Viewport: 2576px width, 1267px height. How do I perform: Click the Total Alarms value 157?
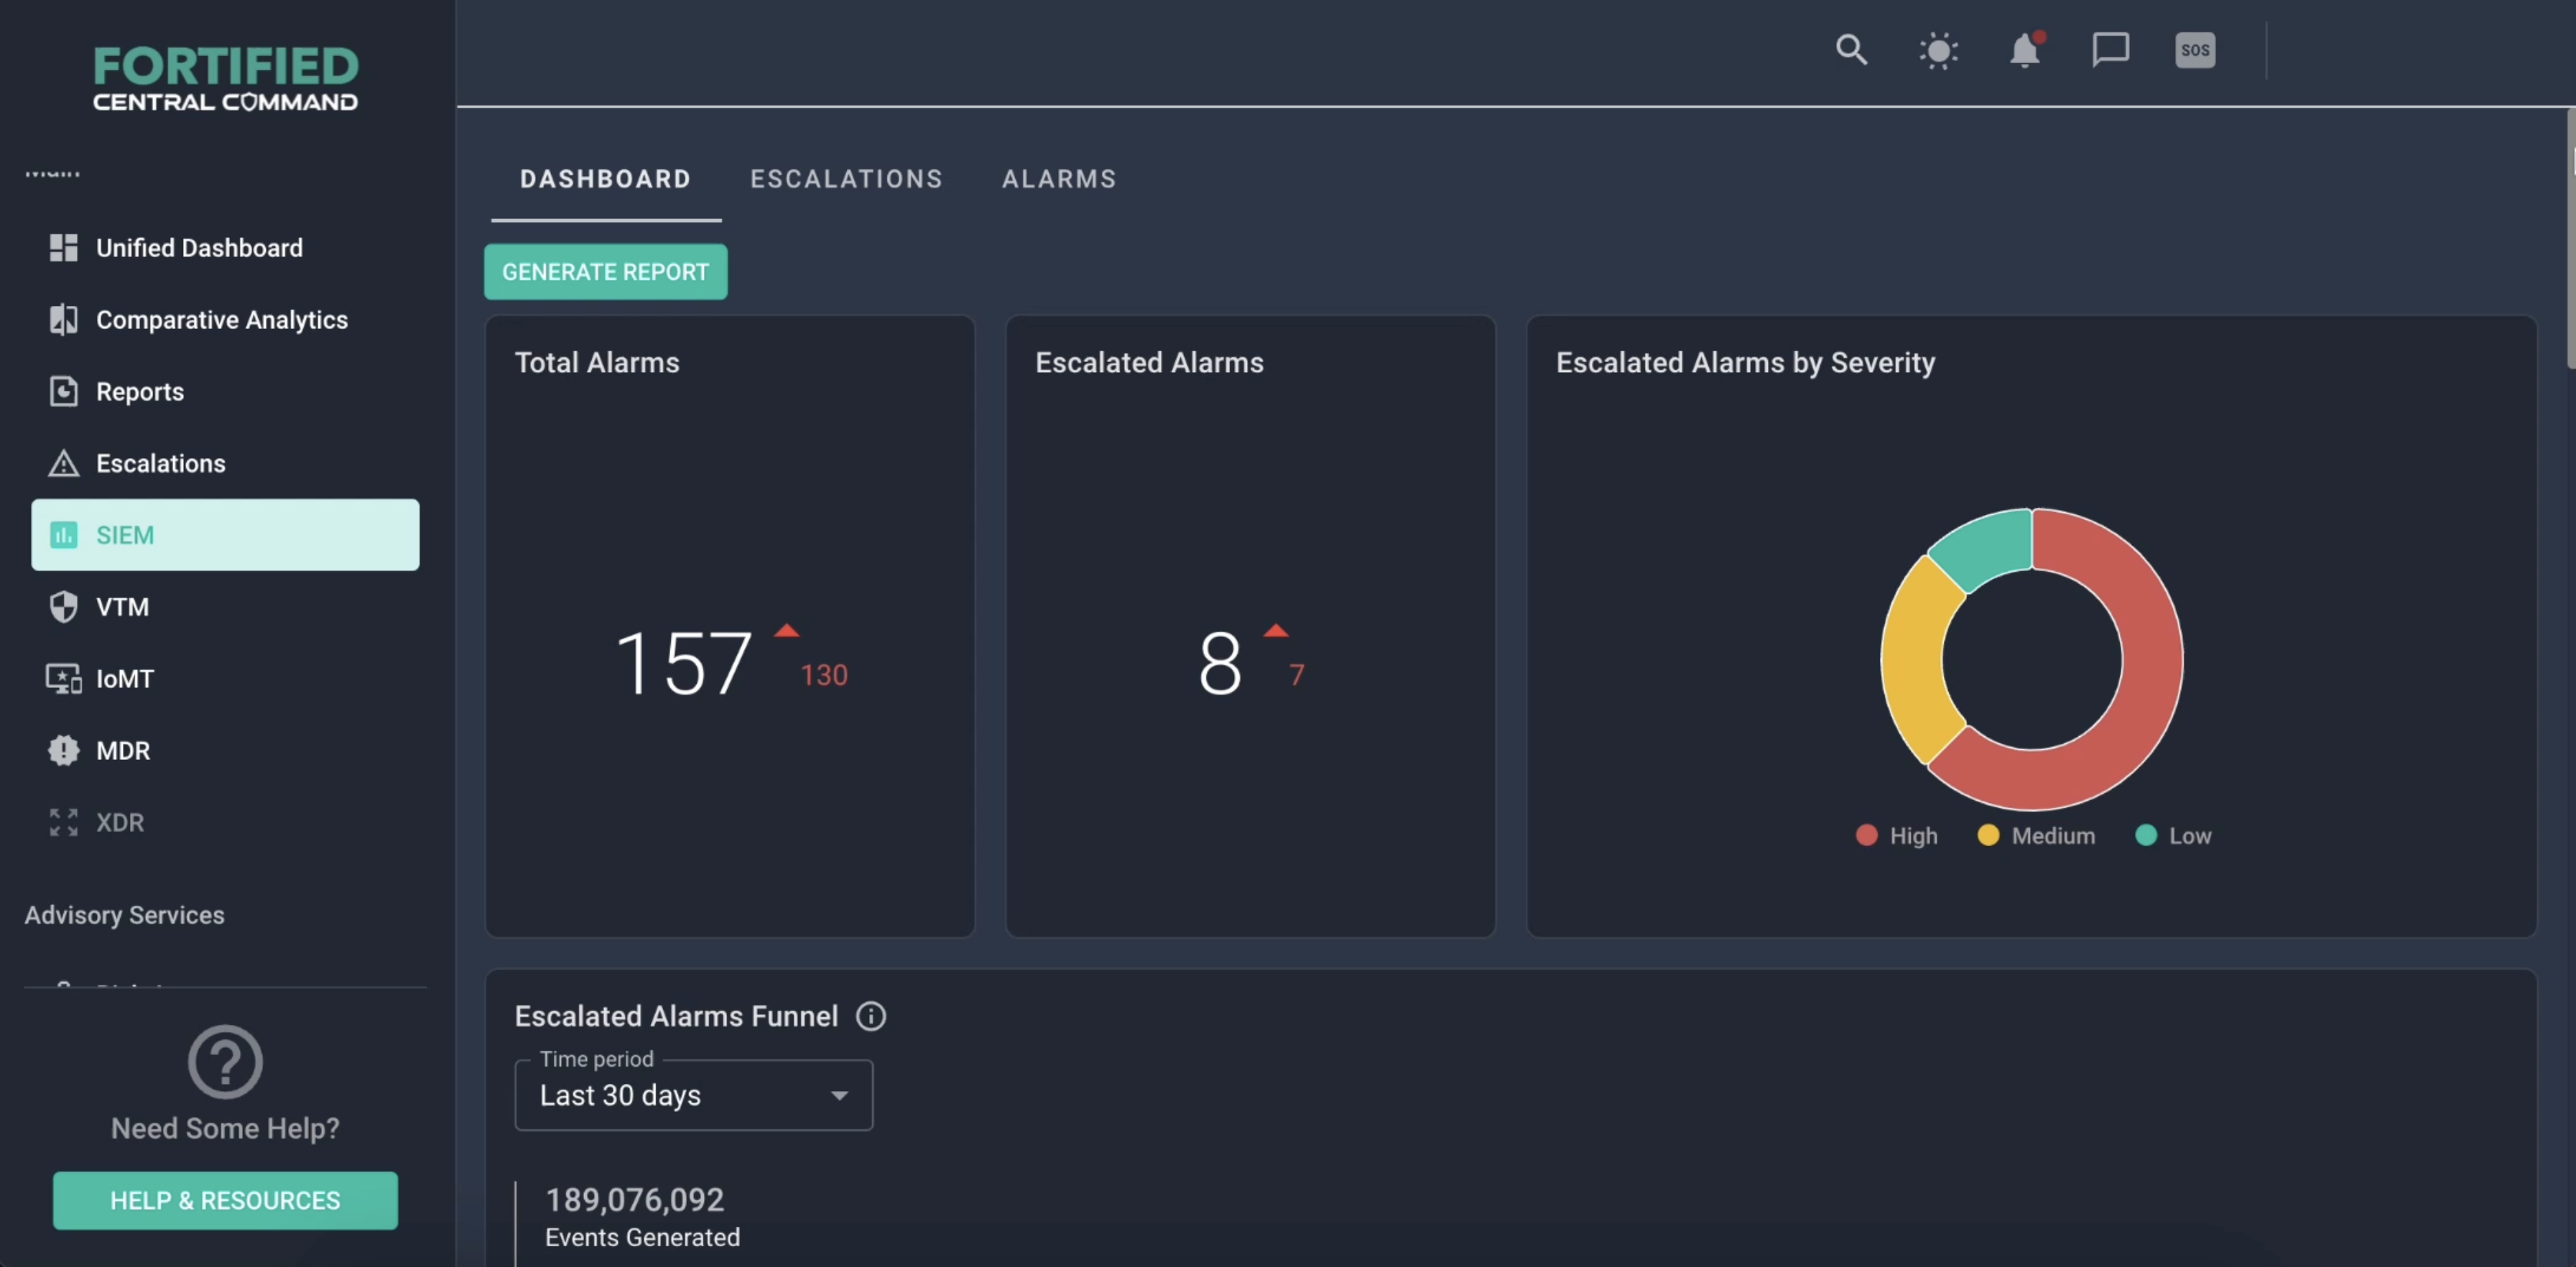(x=683, y=663)
